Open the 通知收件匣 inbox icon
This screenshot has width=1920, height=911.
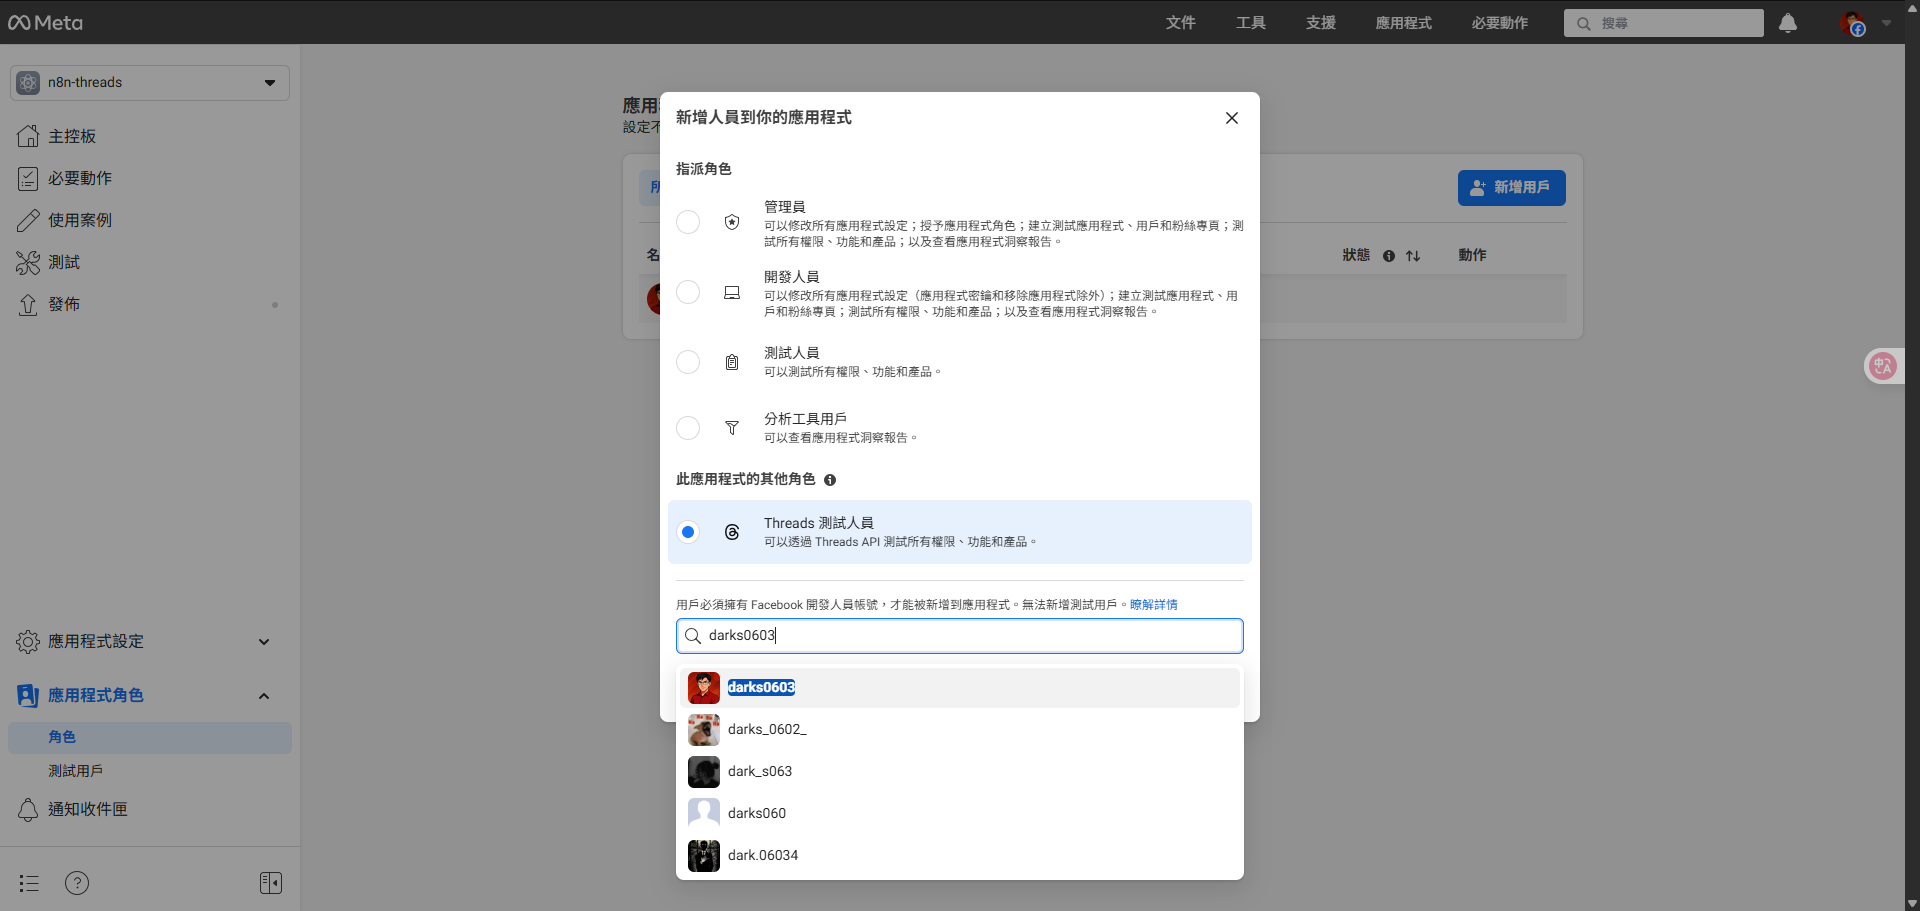(x=28, y=809)
